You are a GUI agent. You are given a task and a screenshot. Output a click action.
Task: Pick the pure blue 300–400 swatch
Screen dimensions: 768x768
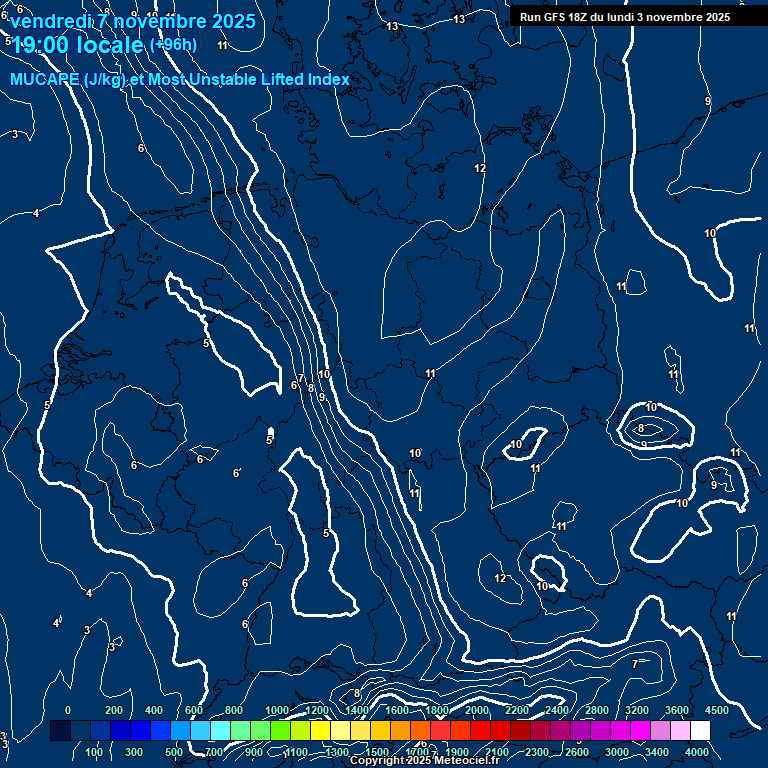(140, 730)
